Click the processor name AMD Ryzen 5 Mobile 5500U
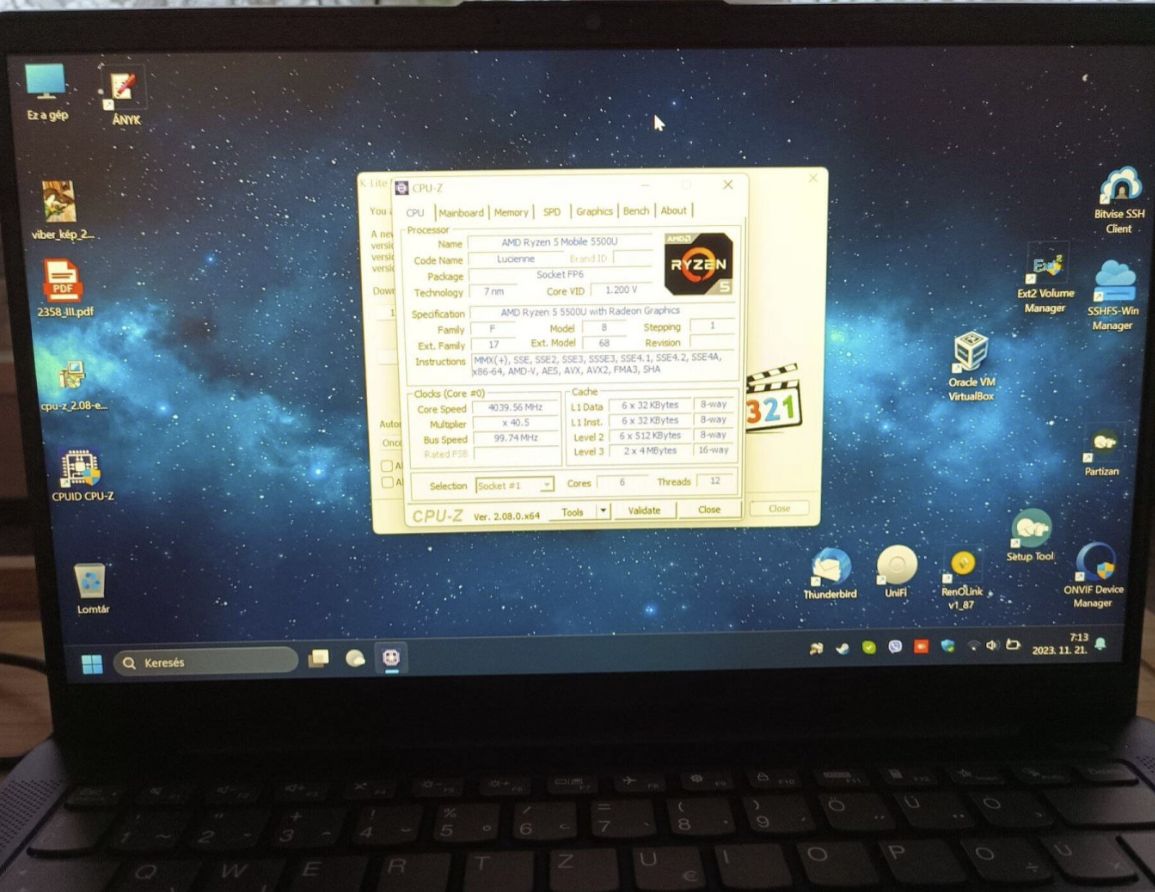This screenshot has width=1155, height=892. tap(560, 242)
